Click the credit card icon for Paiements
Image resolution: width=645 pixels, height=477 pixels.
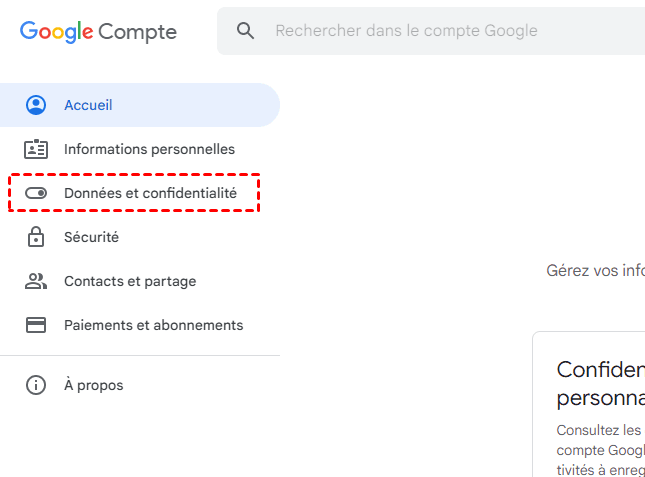pyautogui.click(x=36, y=325)
